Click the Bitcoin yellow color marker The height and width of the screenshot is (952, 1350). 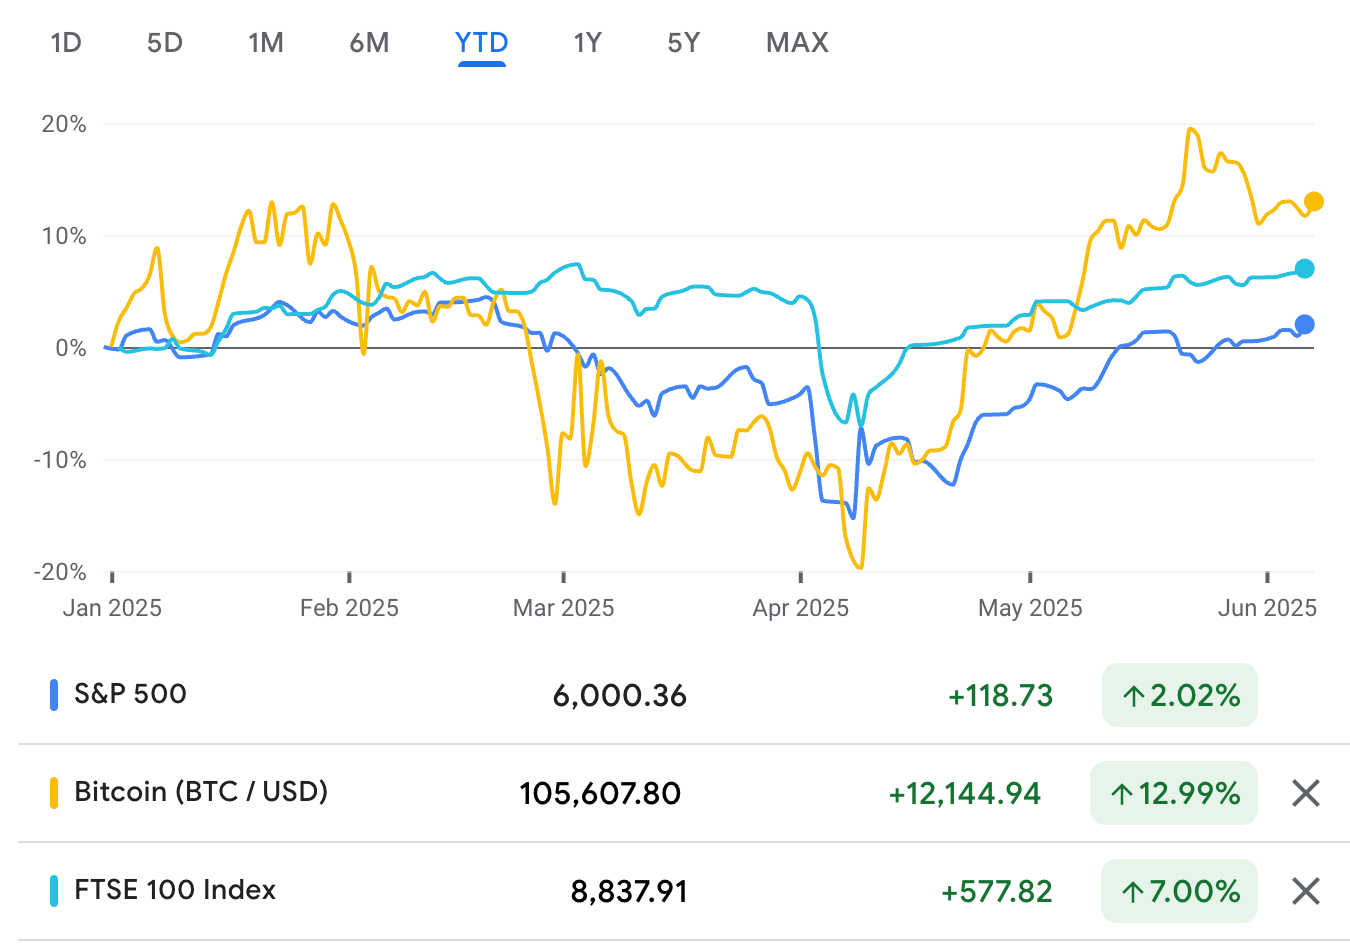[54, 793]
